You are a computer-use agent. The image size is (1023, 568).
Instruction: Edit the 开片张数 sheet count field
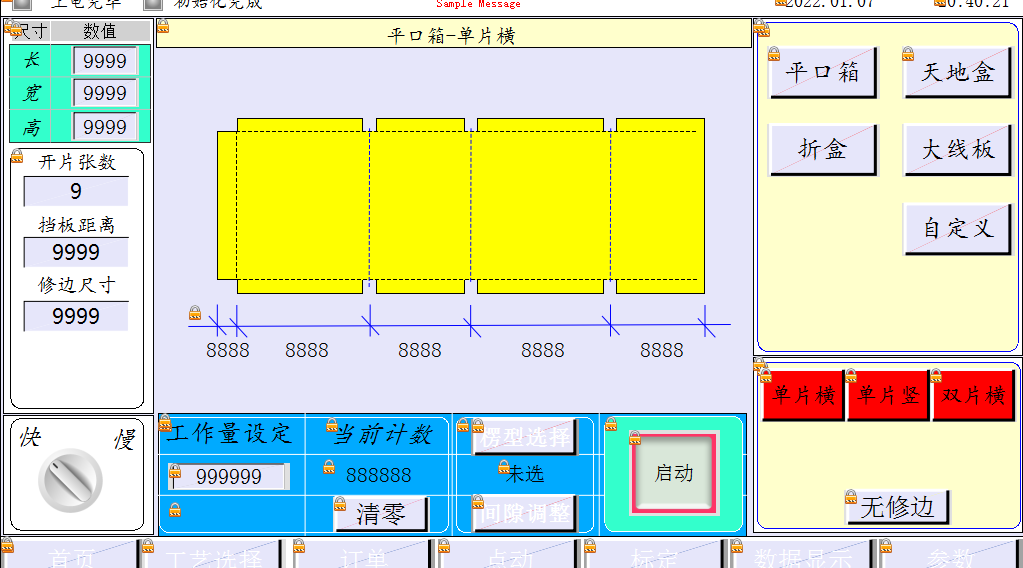[x=76, y=191]
